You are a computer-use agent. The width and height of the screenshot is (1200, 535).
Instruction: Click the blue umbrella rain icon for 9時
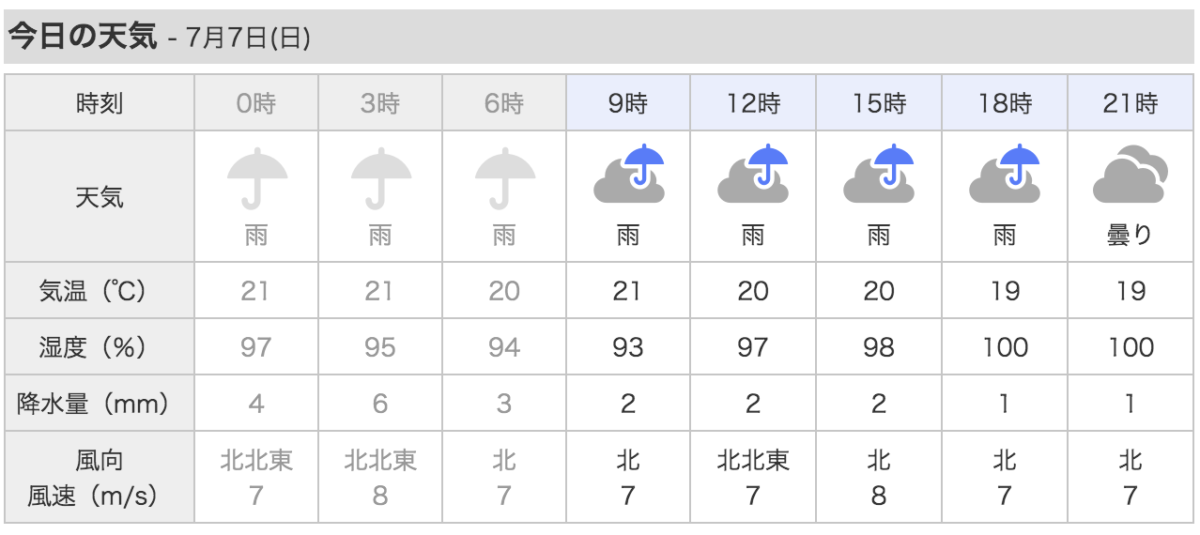coord(628,176)
